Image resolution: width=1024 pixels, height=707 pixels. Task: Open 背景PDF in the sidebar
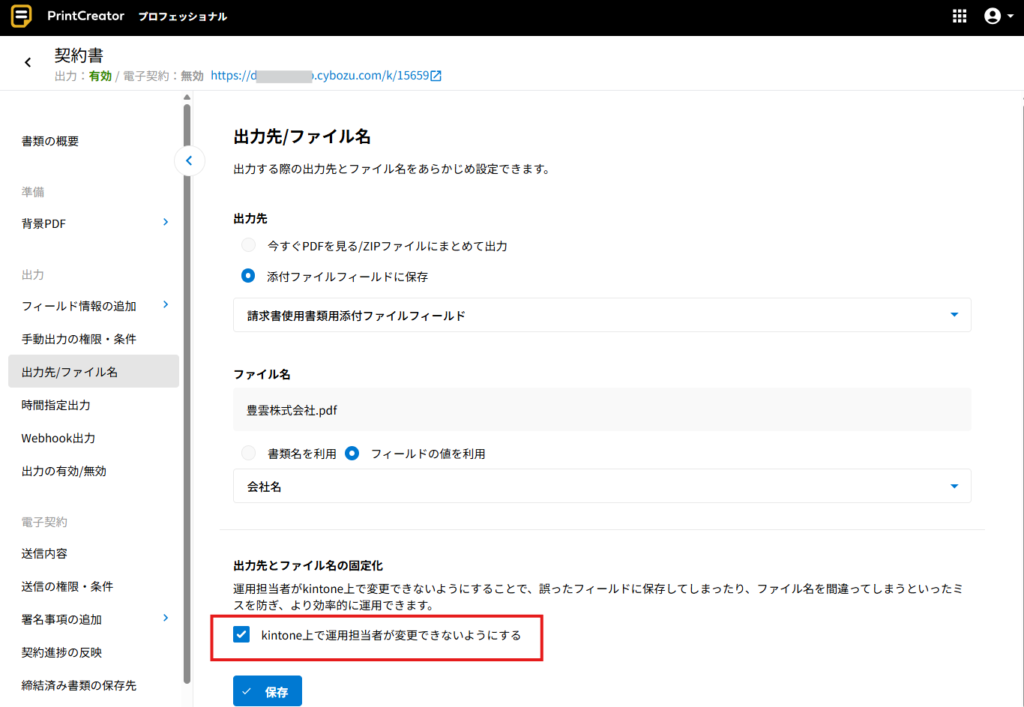tap(44, 224)
